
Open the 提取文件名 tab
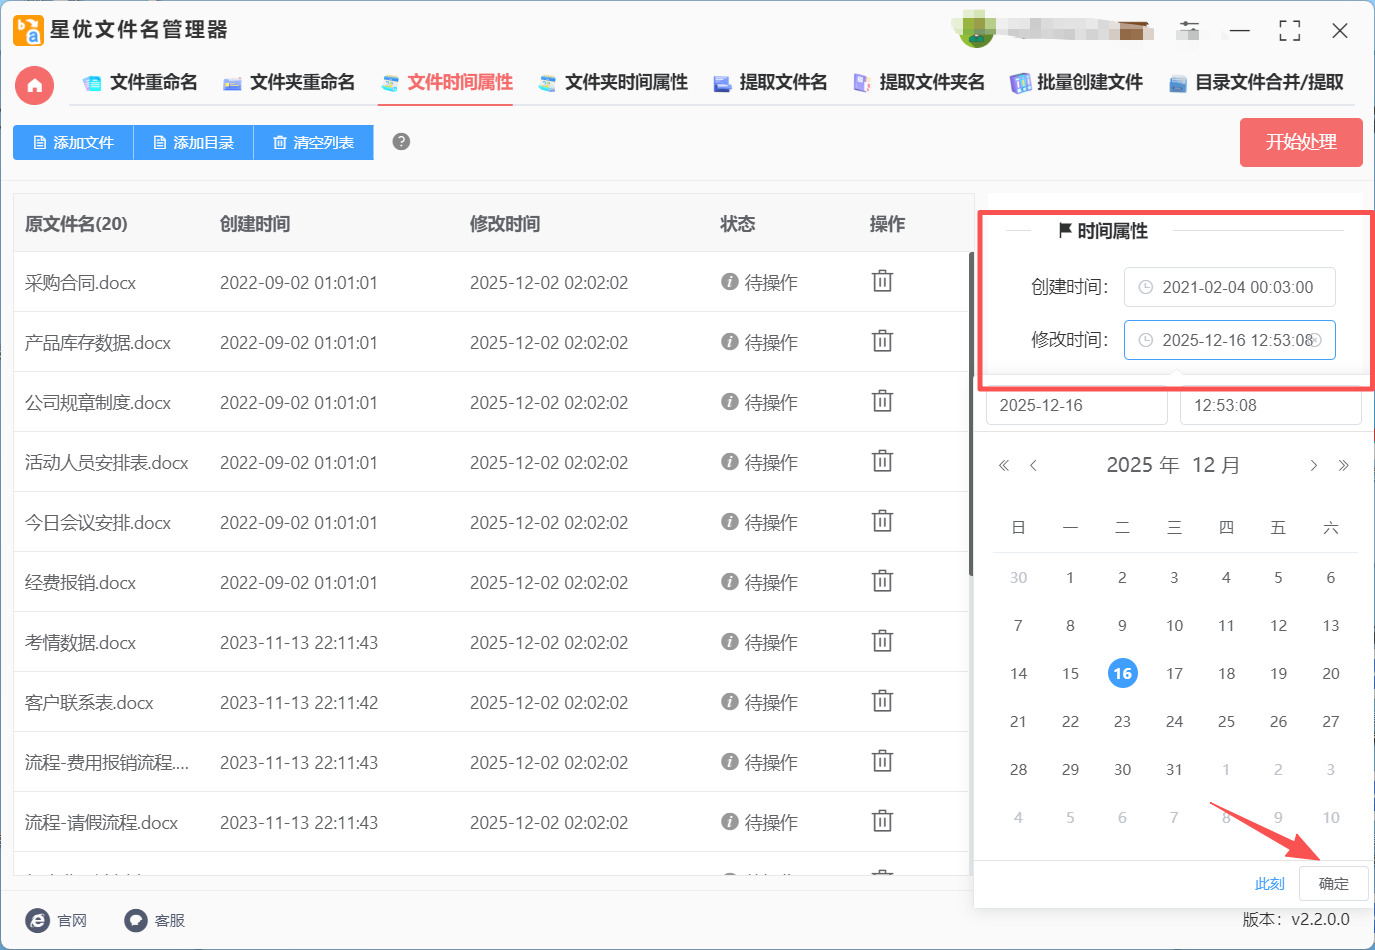[770, 83]
